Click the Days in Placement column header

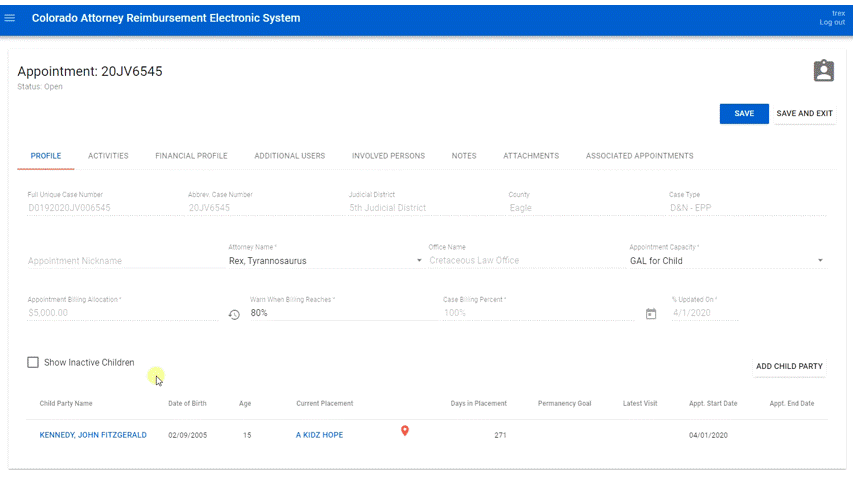[479, 403]
